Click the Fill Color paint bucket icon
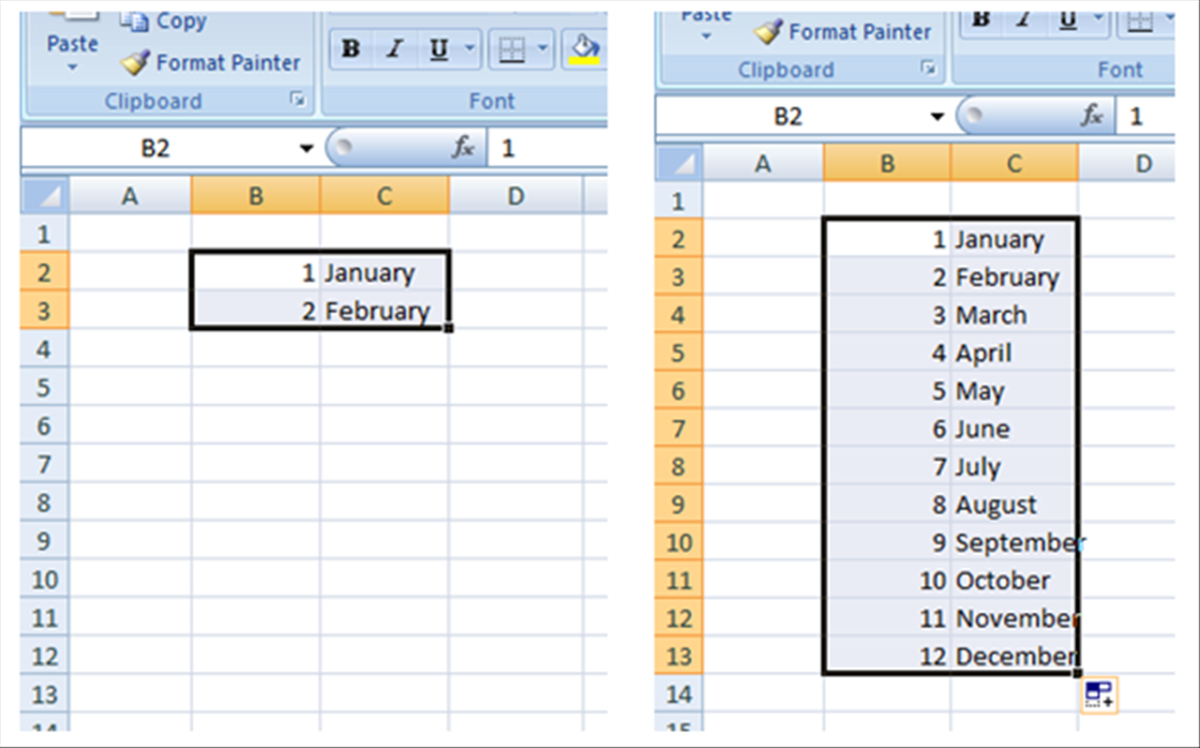 pyautogui.click(x=585, y=42)
